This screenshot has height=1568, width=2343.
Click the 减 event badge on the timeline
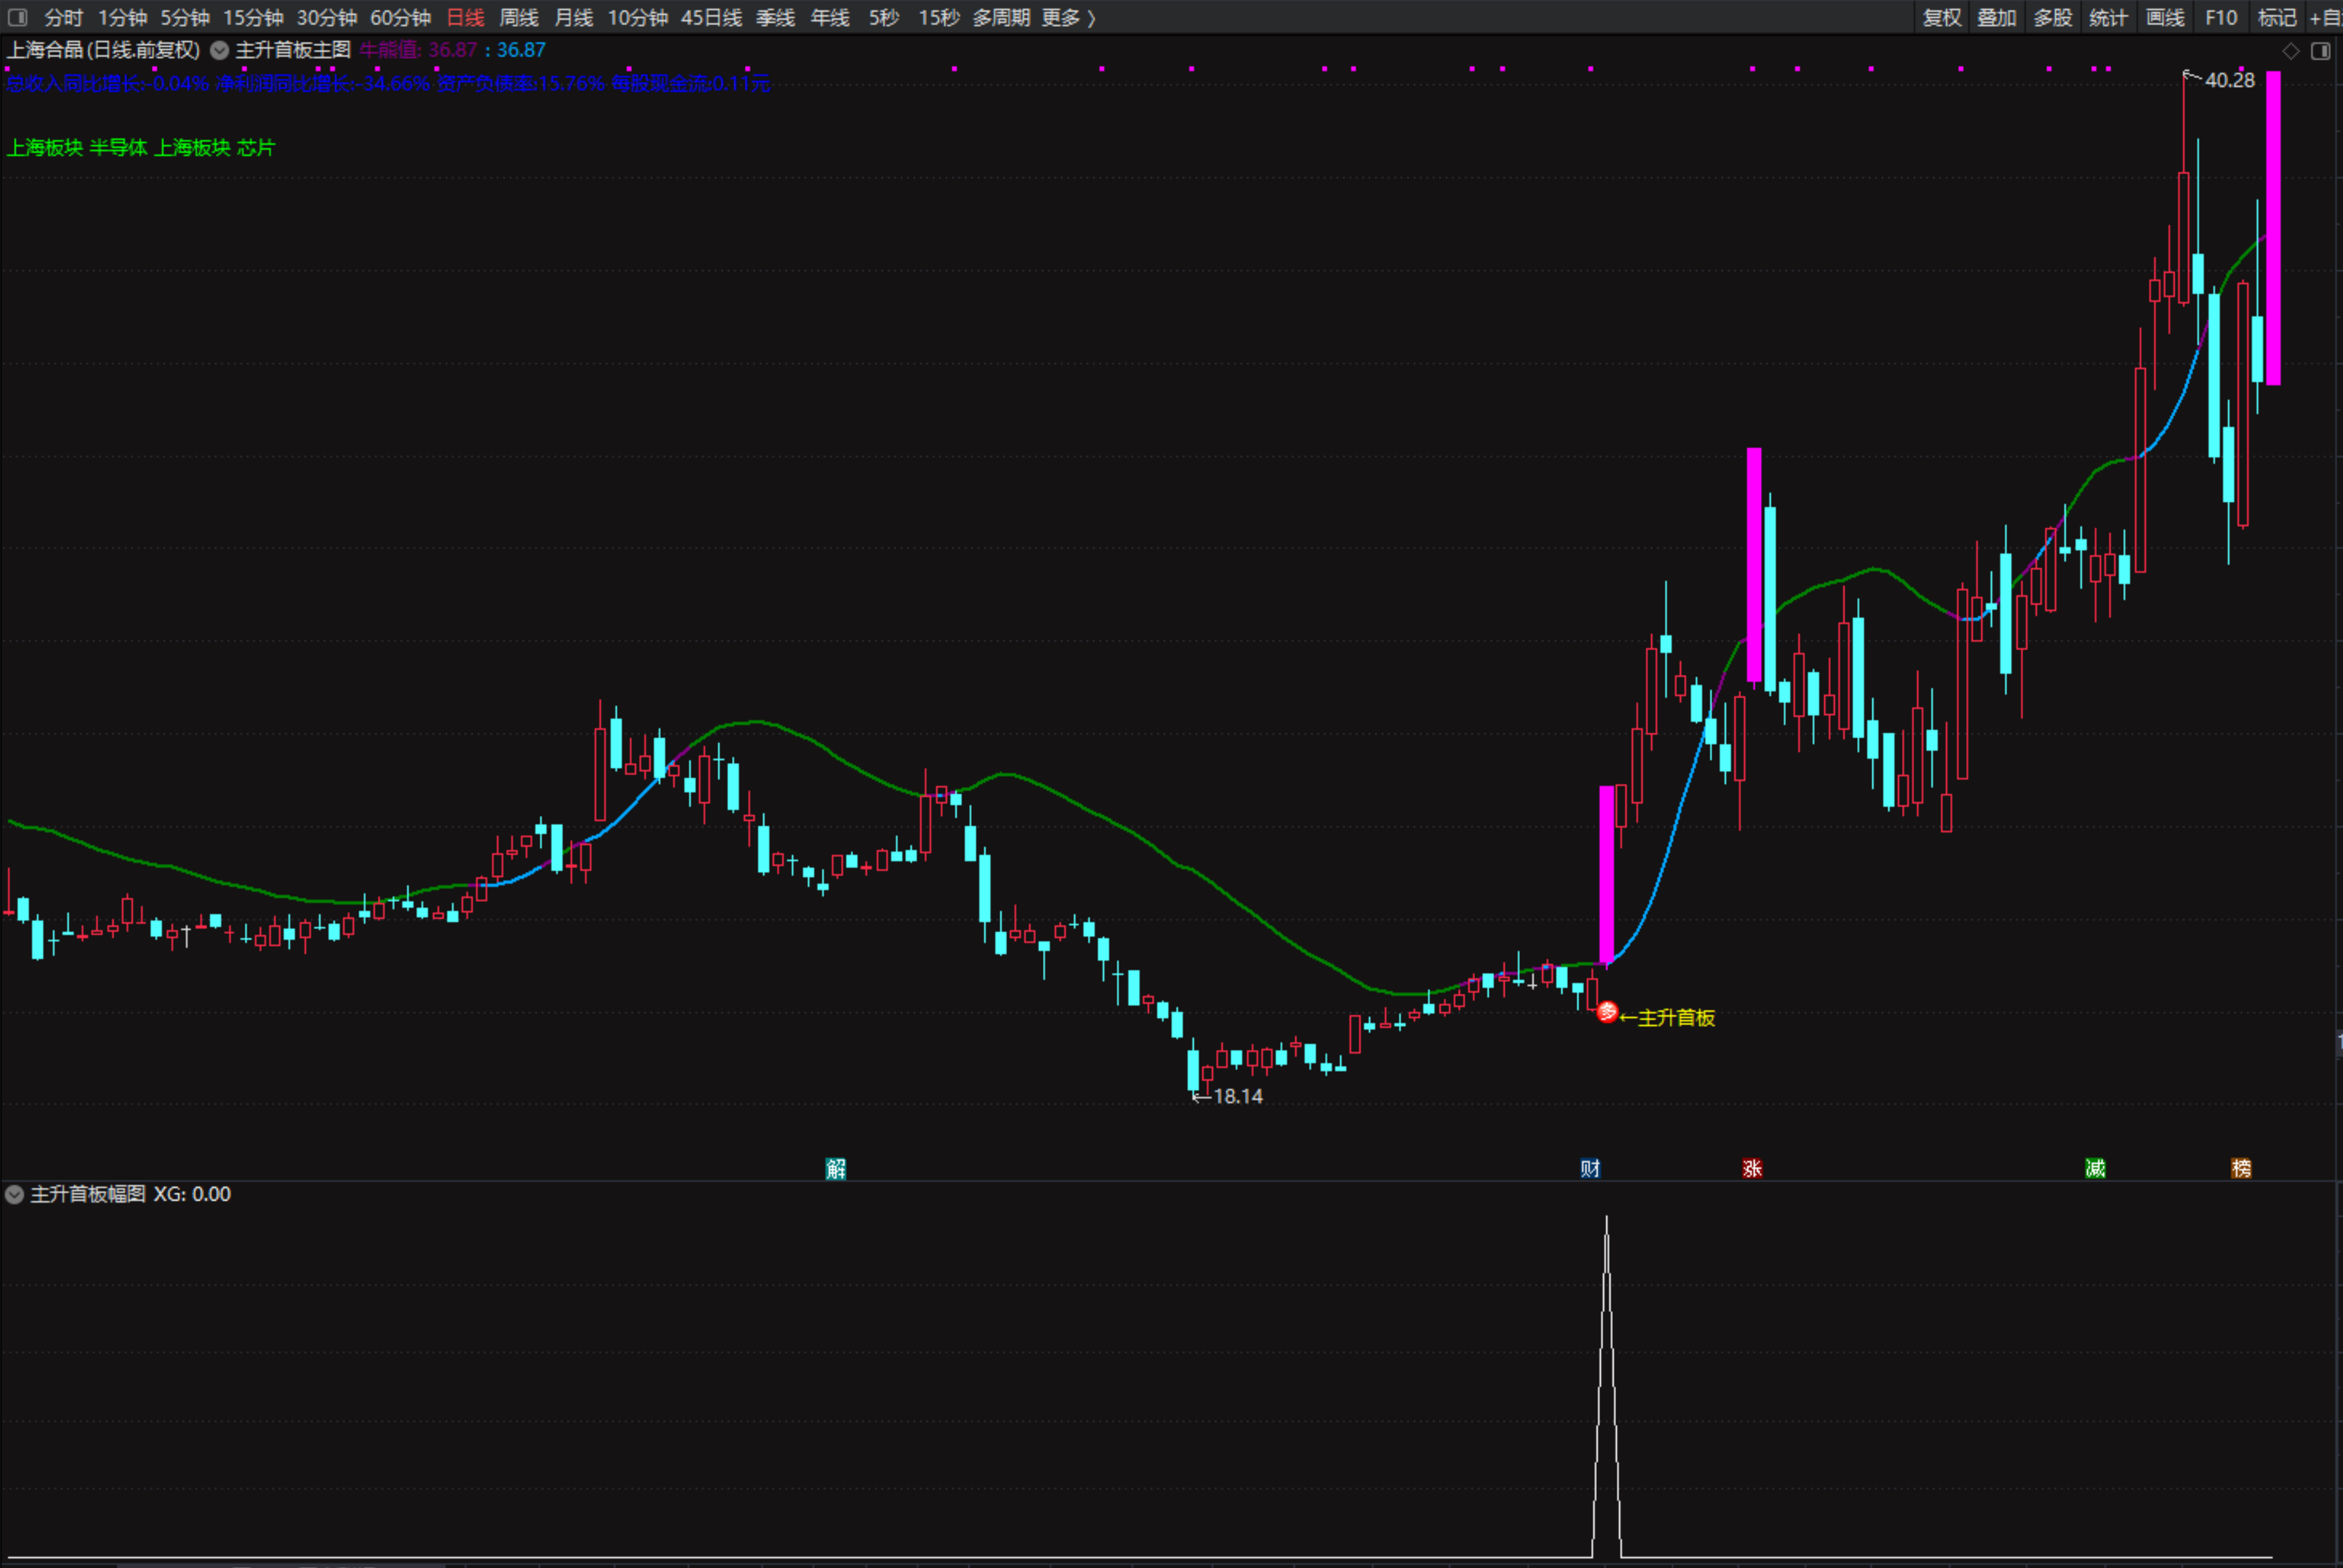tap(2095, 1168)
